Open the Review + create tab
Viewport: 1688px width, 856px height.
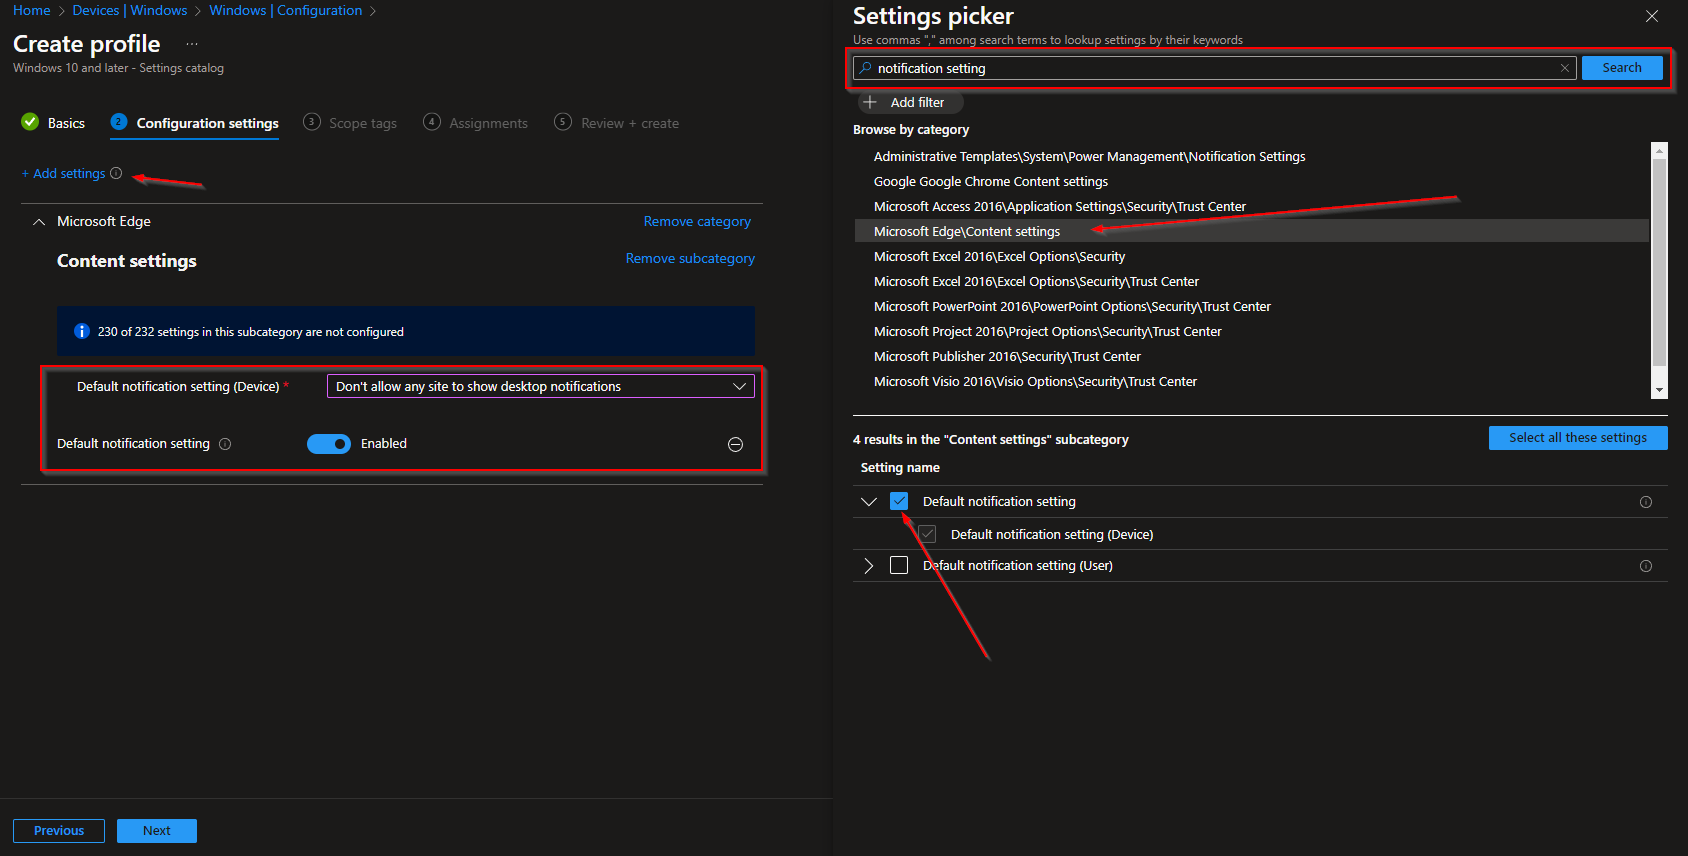(617, 123)
